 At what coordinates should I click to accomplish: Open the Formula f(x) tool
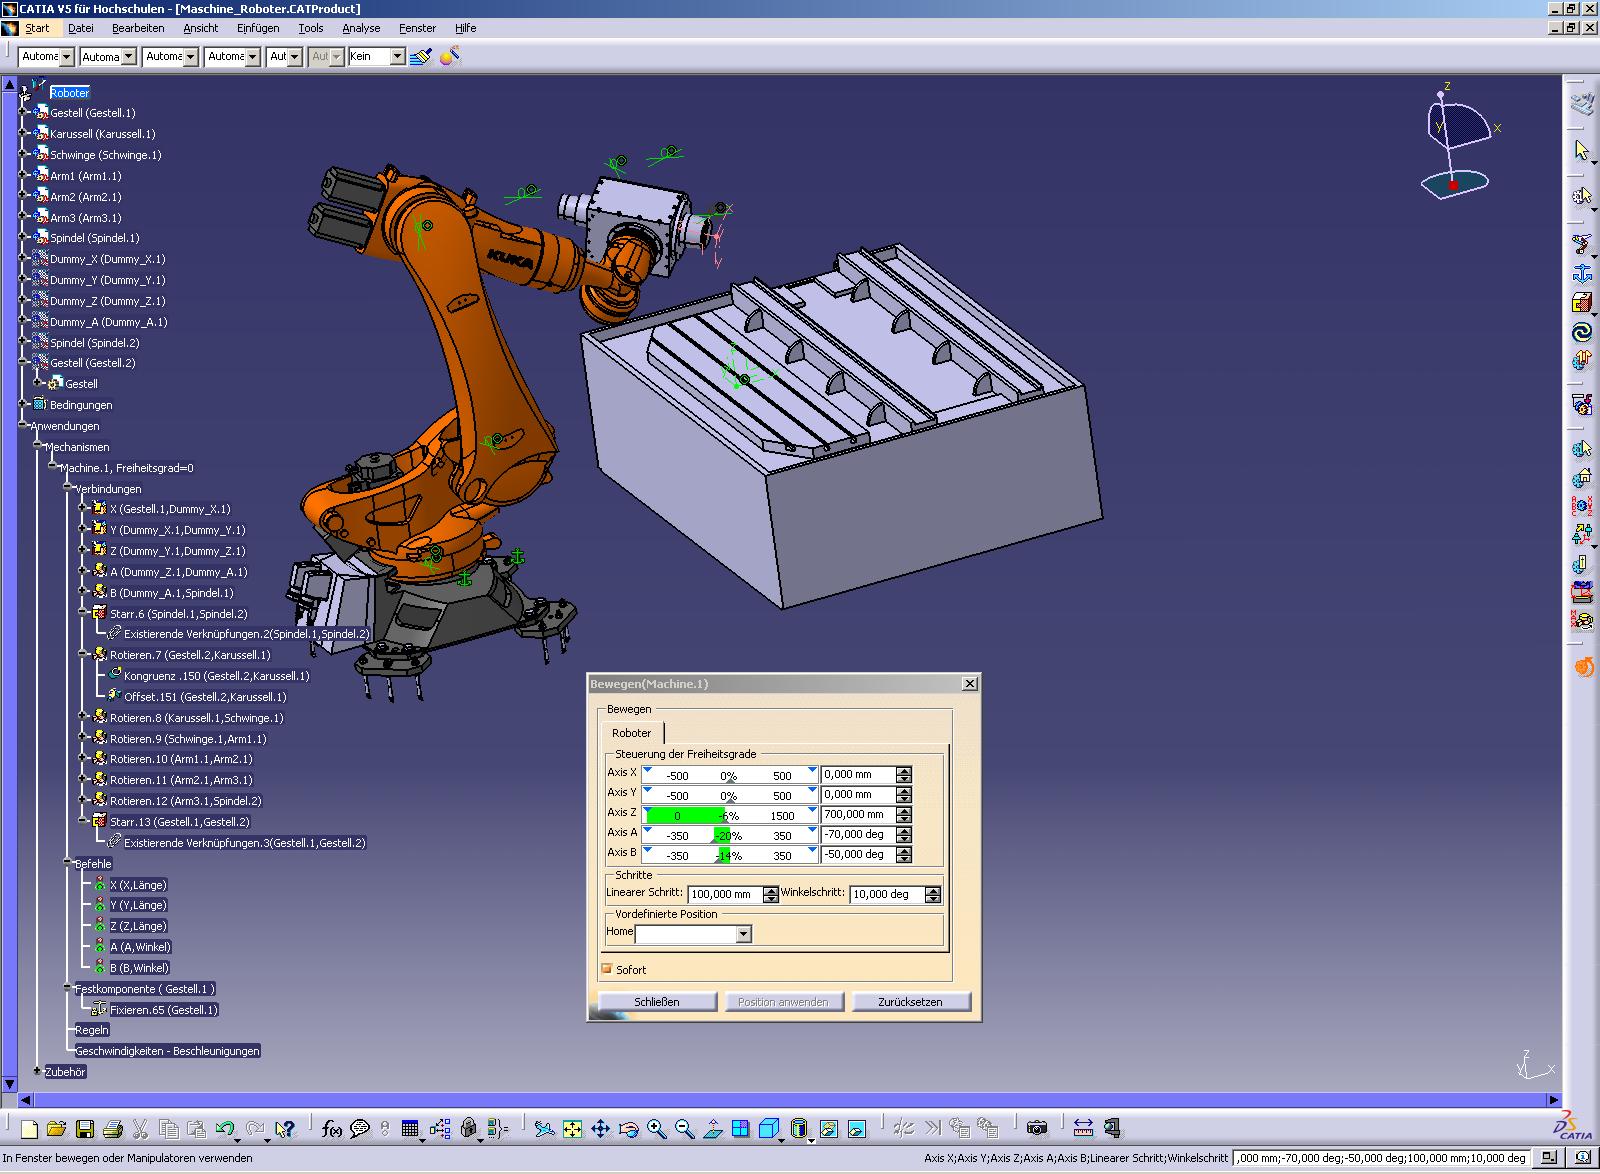[x=332, y=1129]
